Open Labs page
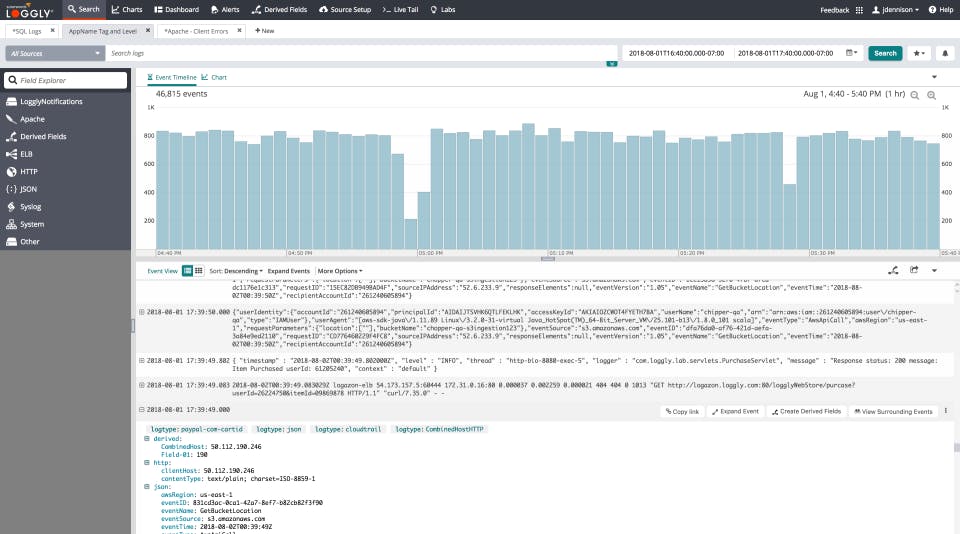Image resolution: width=960 pixels, height=534 pixels. 443,9
